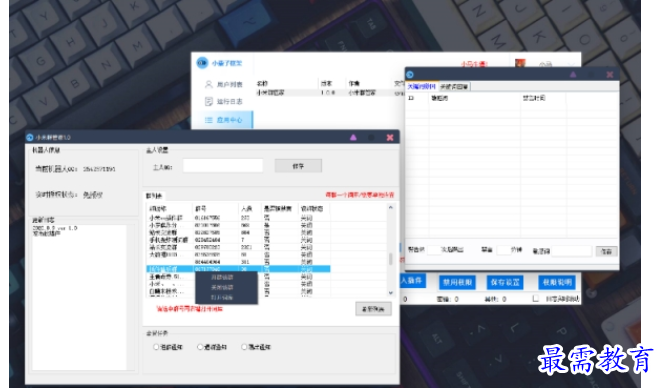The width and height of the screenshot is (662, 391).
Task: Click the purple pin triangle in group manager window
Action: 353,137
